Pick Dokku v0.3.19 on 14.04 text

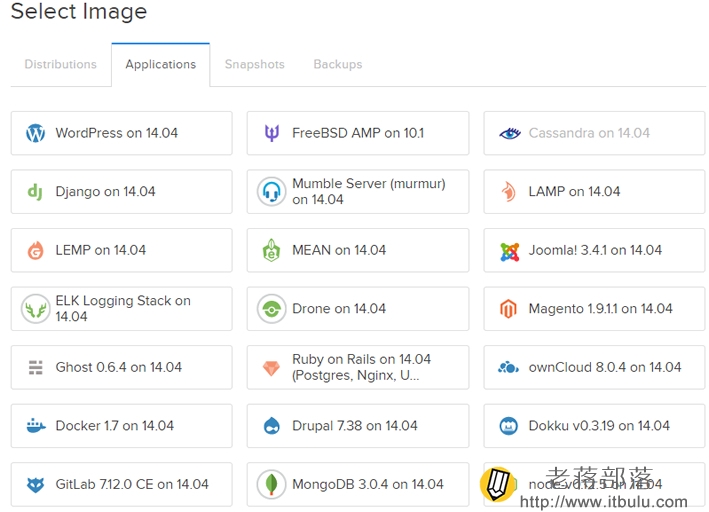(x=599, y=426)
